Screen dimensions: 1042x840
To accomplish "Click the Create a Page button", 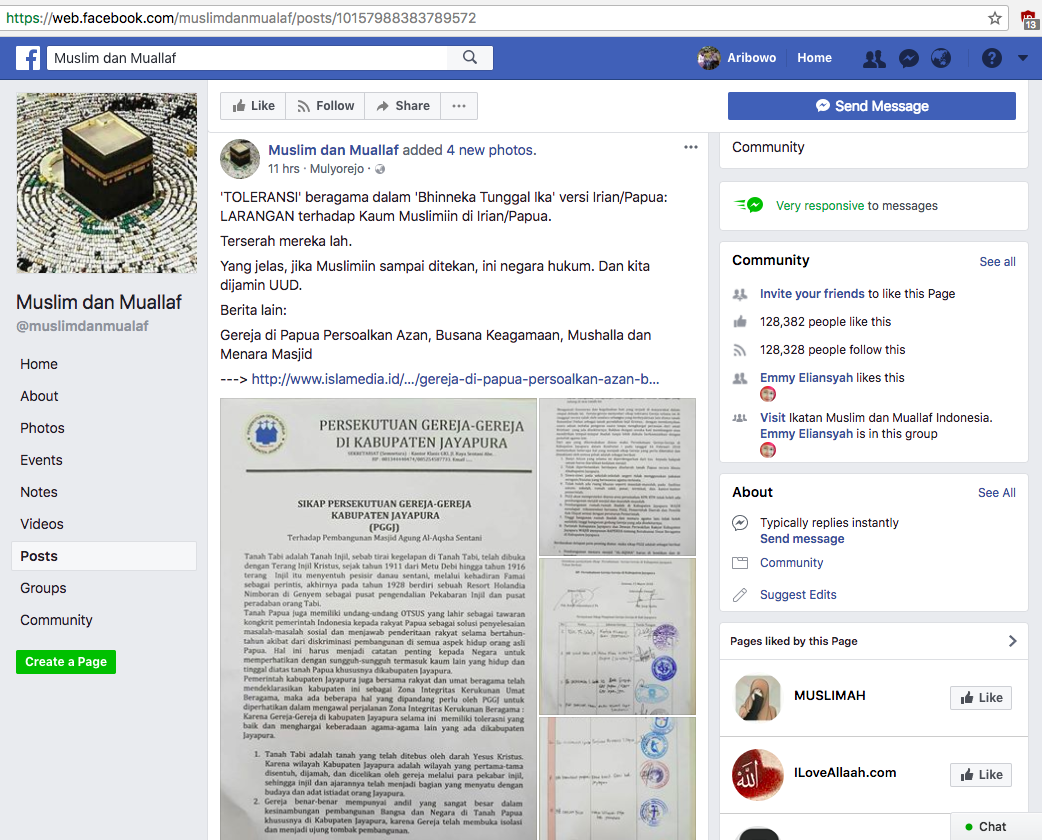I will 66,662.
